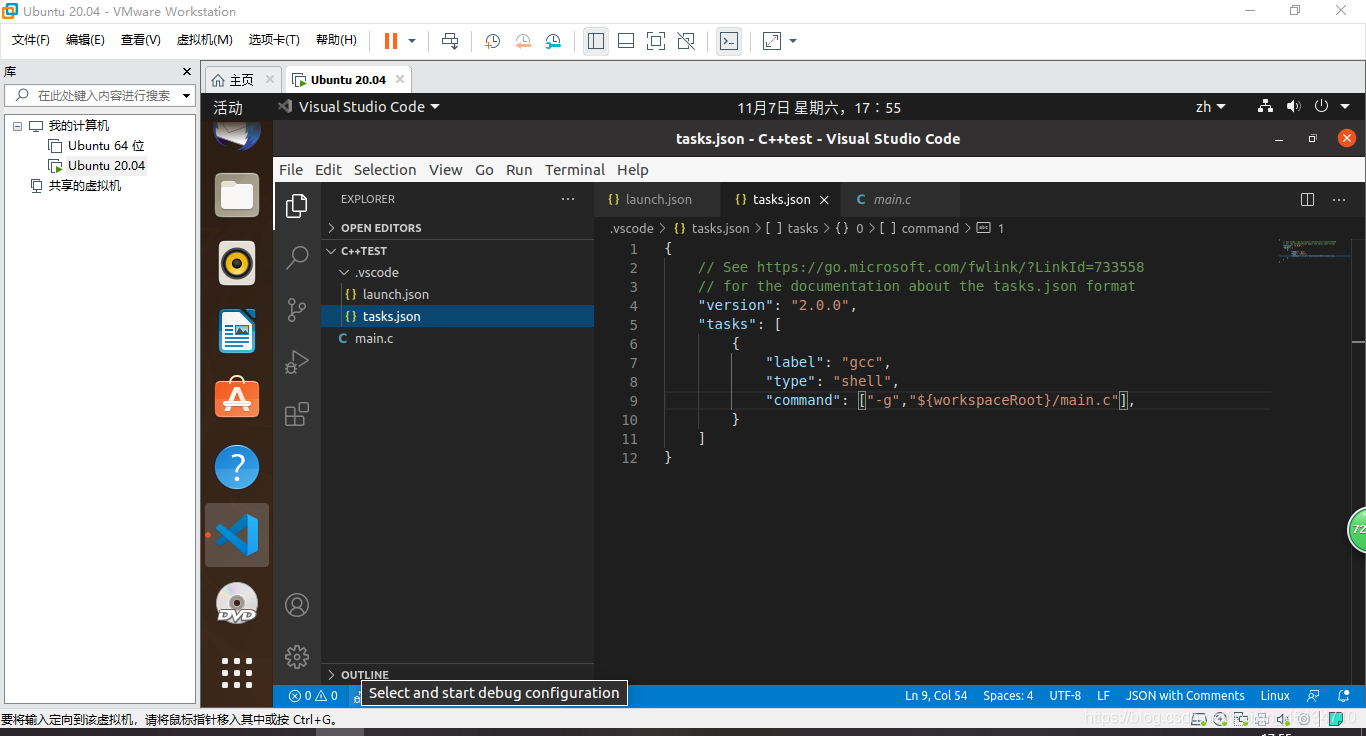This screenshot has width=1366, height=736.
Task: Open the Selection menu
Action: coord(385,170)
